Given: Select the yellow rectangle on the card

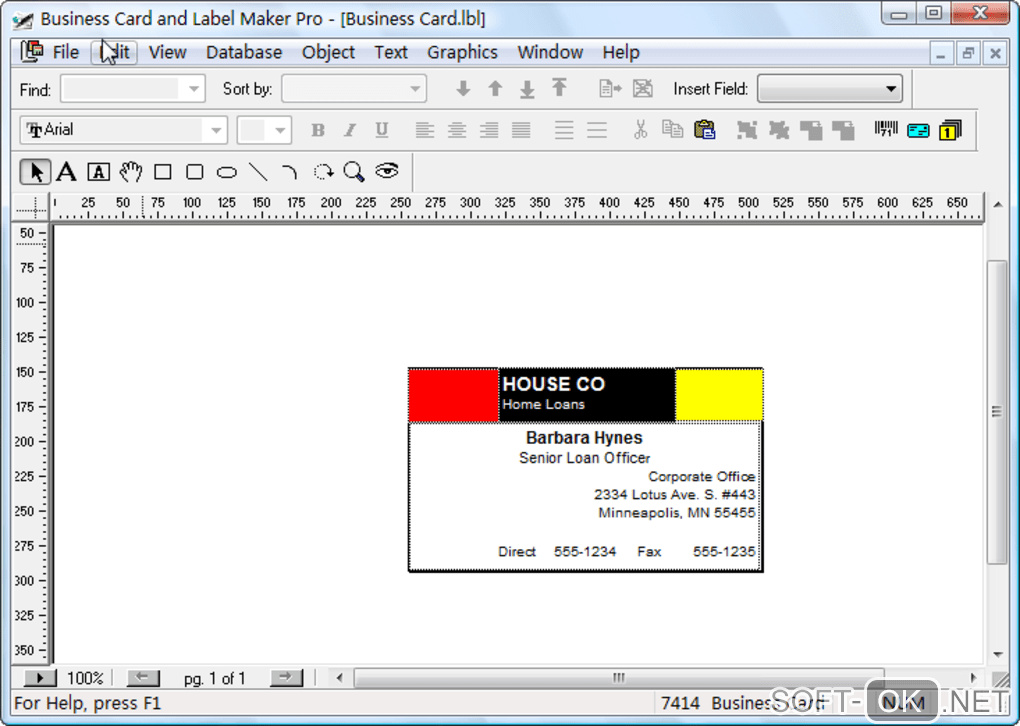Looking at the screenshot, I should [719, 395].
